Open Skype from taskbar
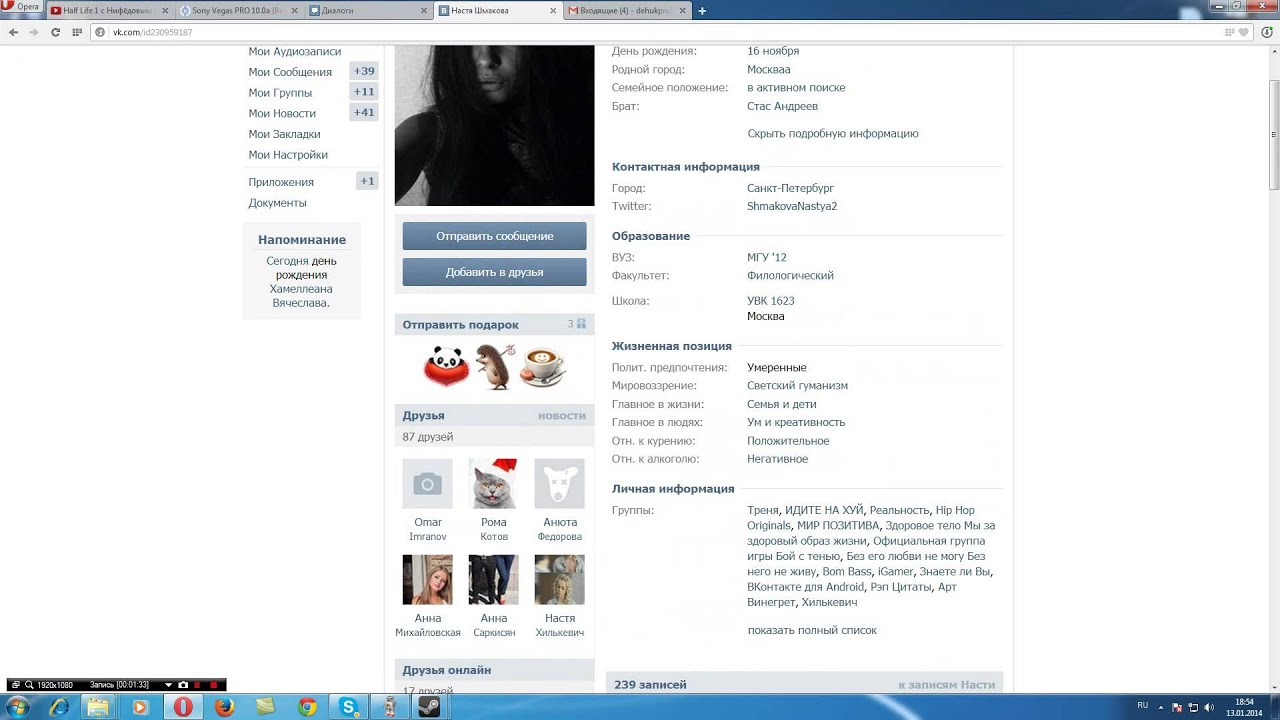Viewport: 1280px width, 720px height. [x=349, y=707]
